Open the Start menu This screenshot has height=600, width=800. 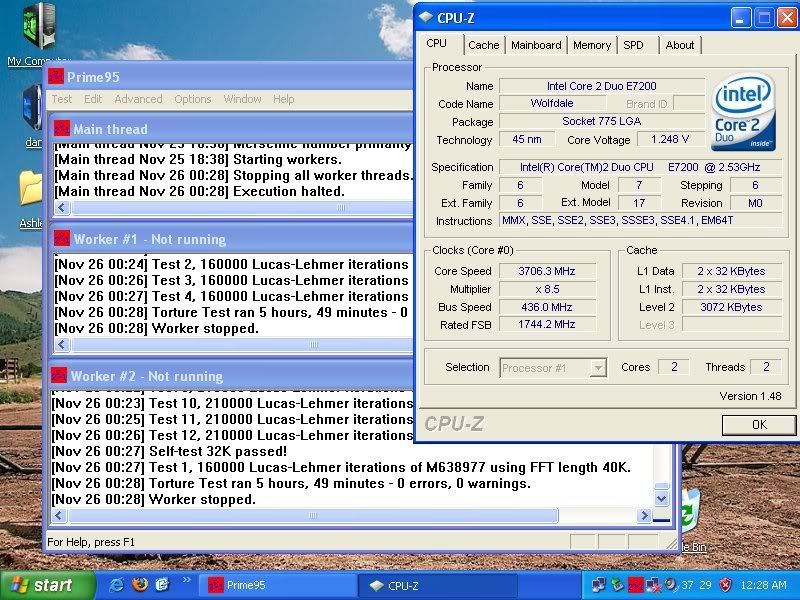click(x=40, y=585)
